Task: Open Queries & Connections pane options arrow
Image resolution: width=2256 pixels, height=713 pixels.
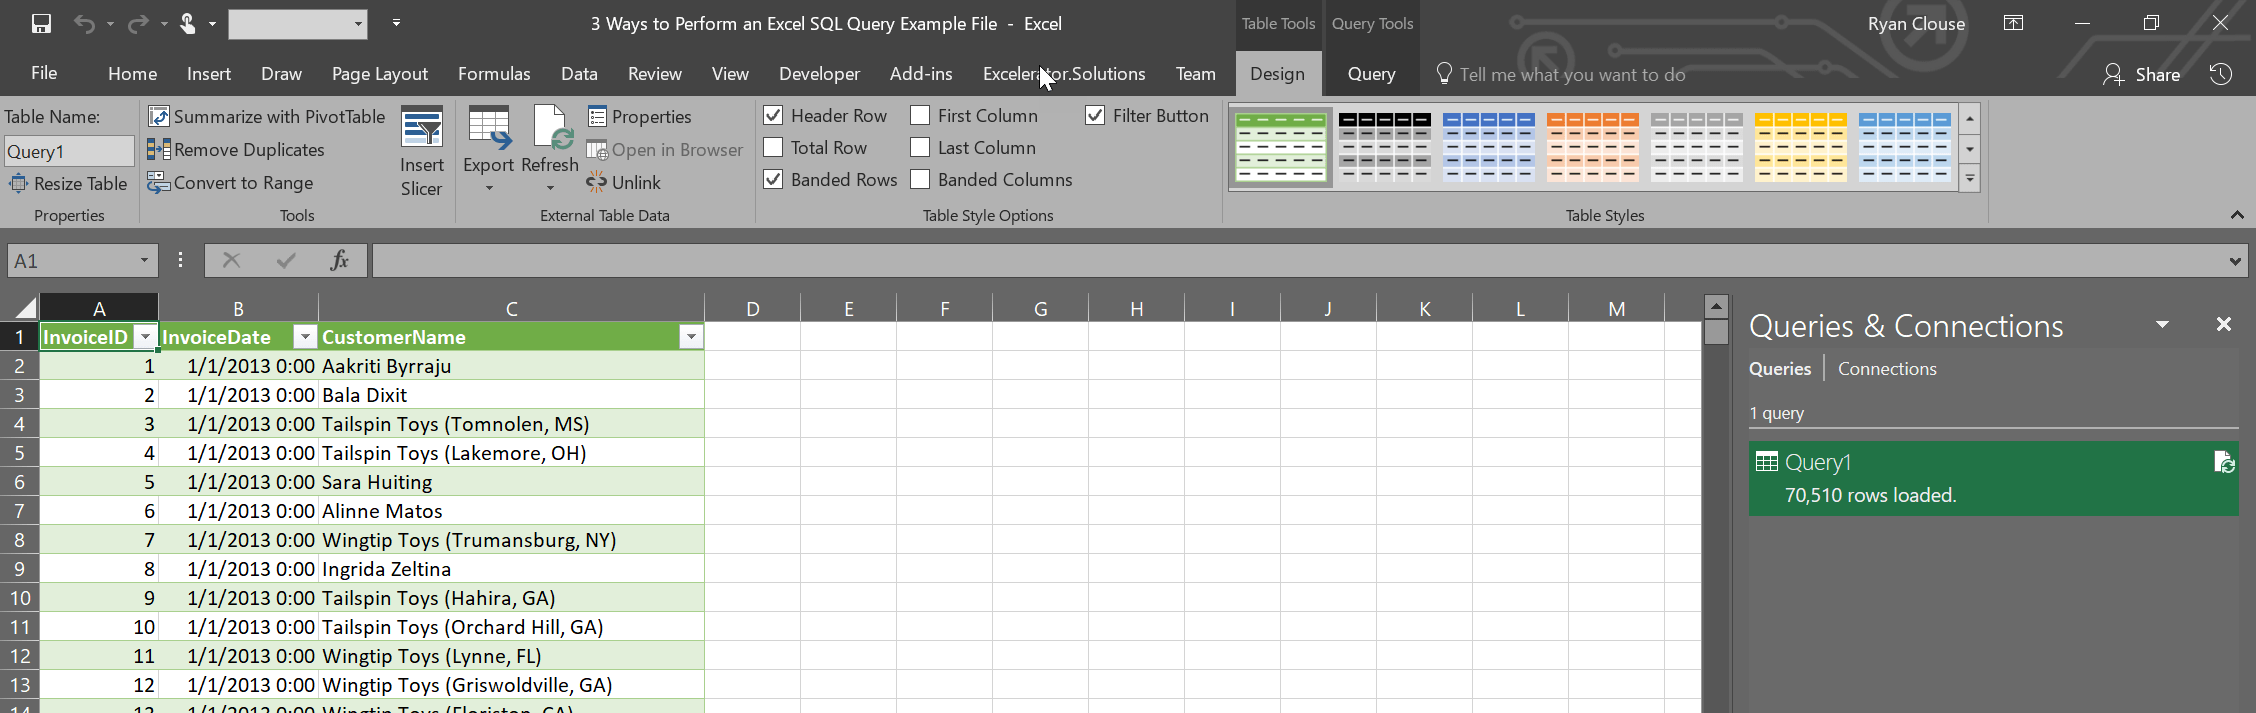Action: pos(2162,324)
